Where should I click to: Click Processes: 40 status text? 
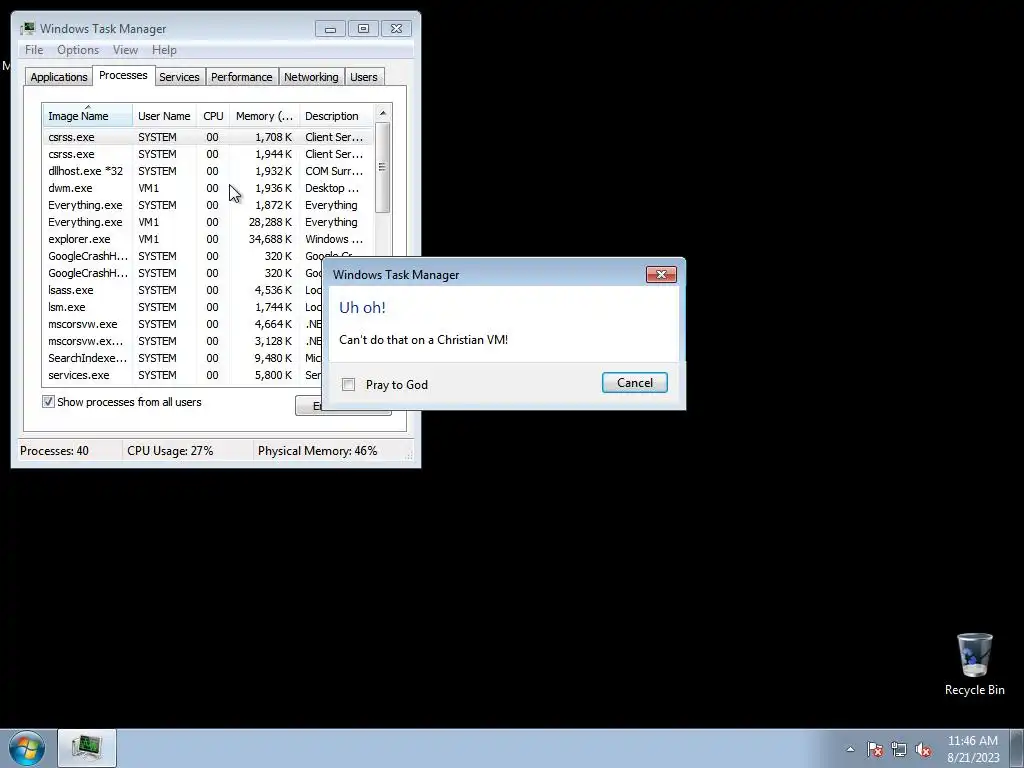pos(54,451)
